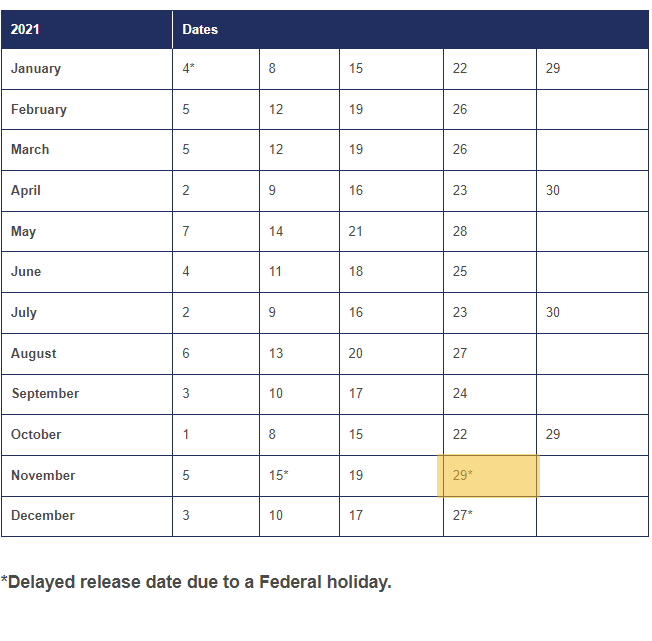Click the 2021 header cell
The width and height of the screenshot is (652, 641).
coord(27,29)
